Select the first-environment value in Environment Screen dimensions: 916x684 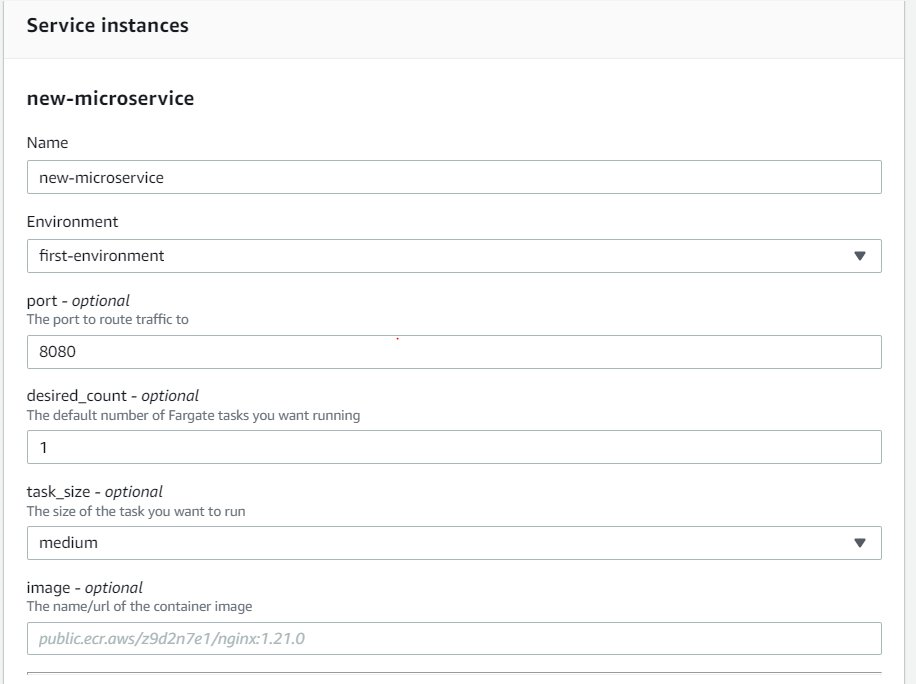pos(103,256)
